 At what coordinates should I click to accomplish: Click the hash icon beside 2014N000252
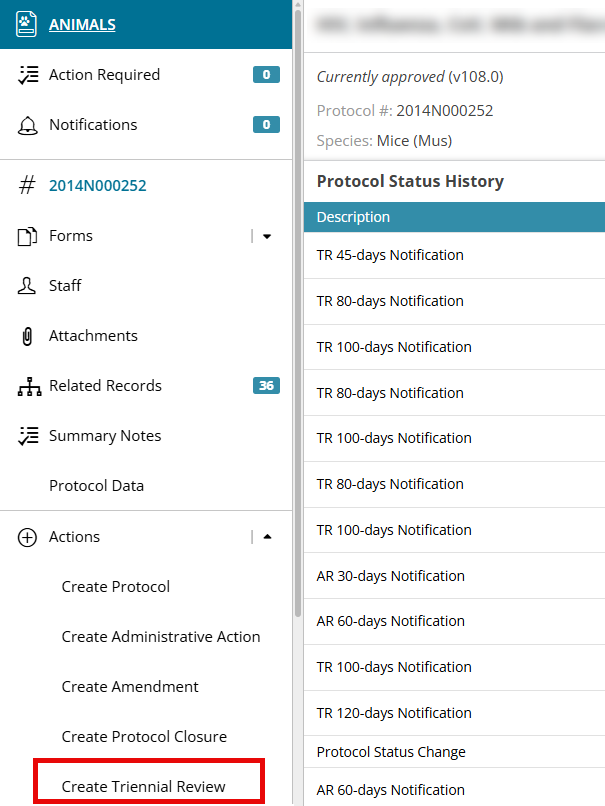[27, 186]
